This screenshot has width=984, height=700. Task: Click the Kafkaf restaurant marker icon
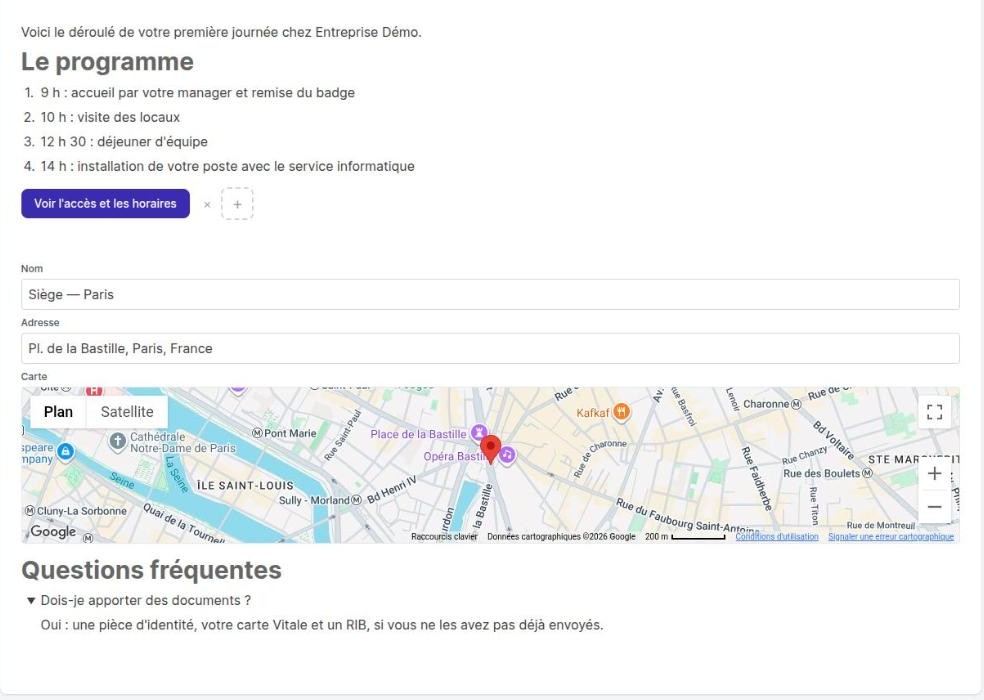click(621, 412)
